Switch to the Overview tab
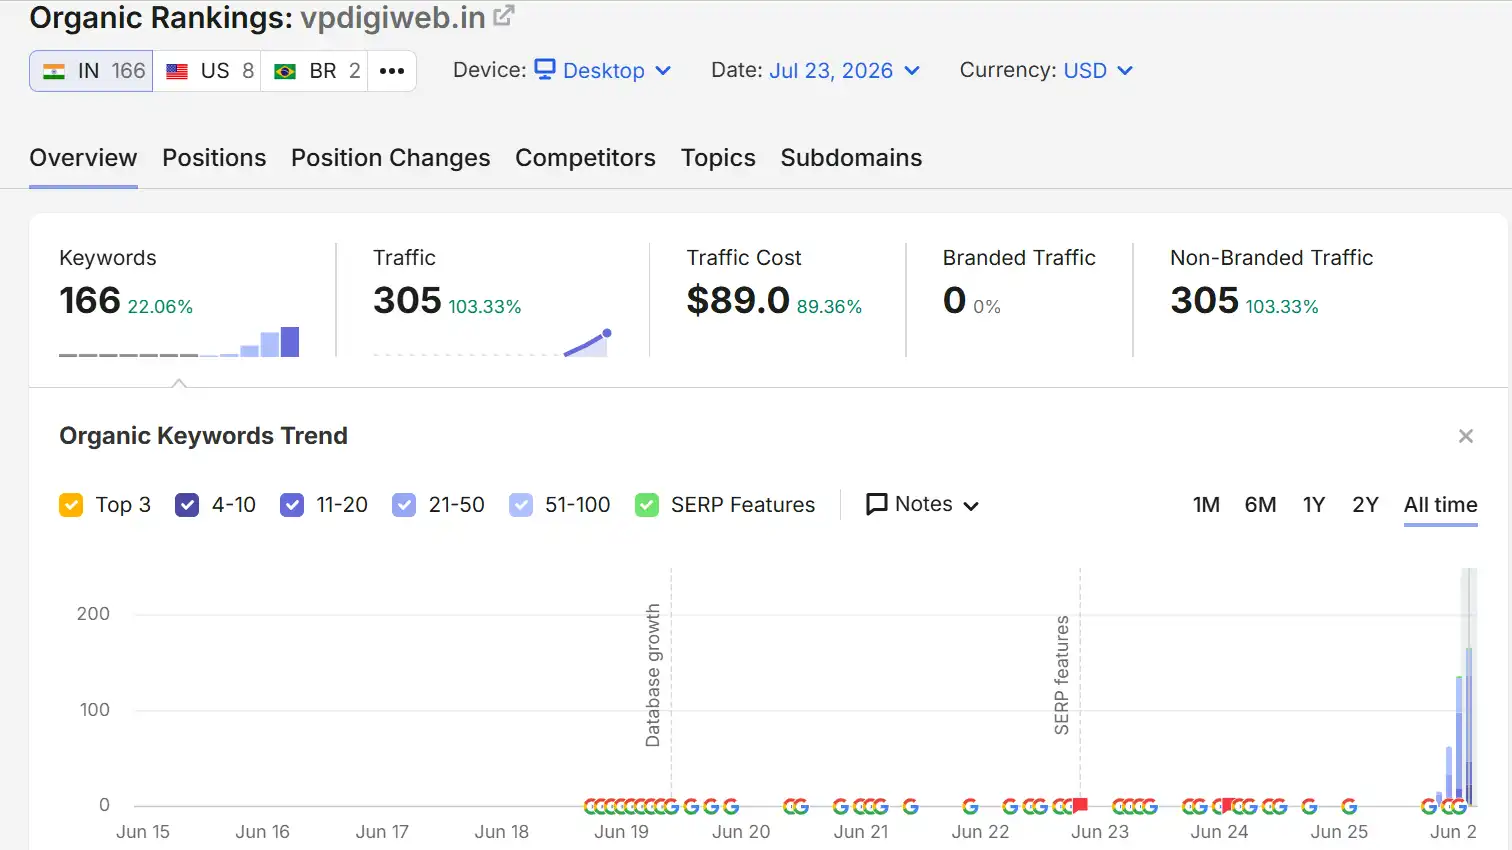The image size is (1512, 850). pyautogui.click(x=83, y=158)
